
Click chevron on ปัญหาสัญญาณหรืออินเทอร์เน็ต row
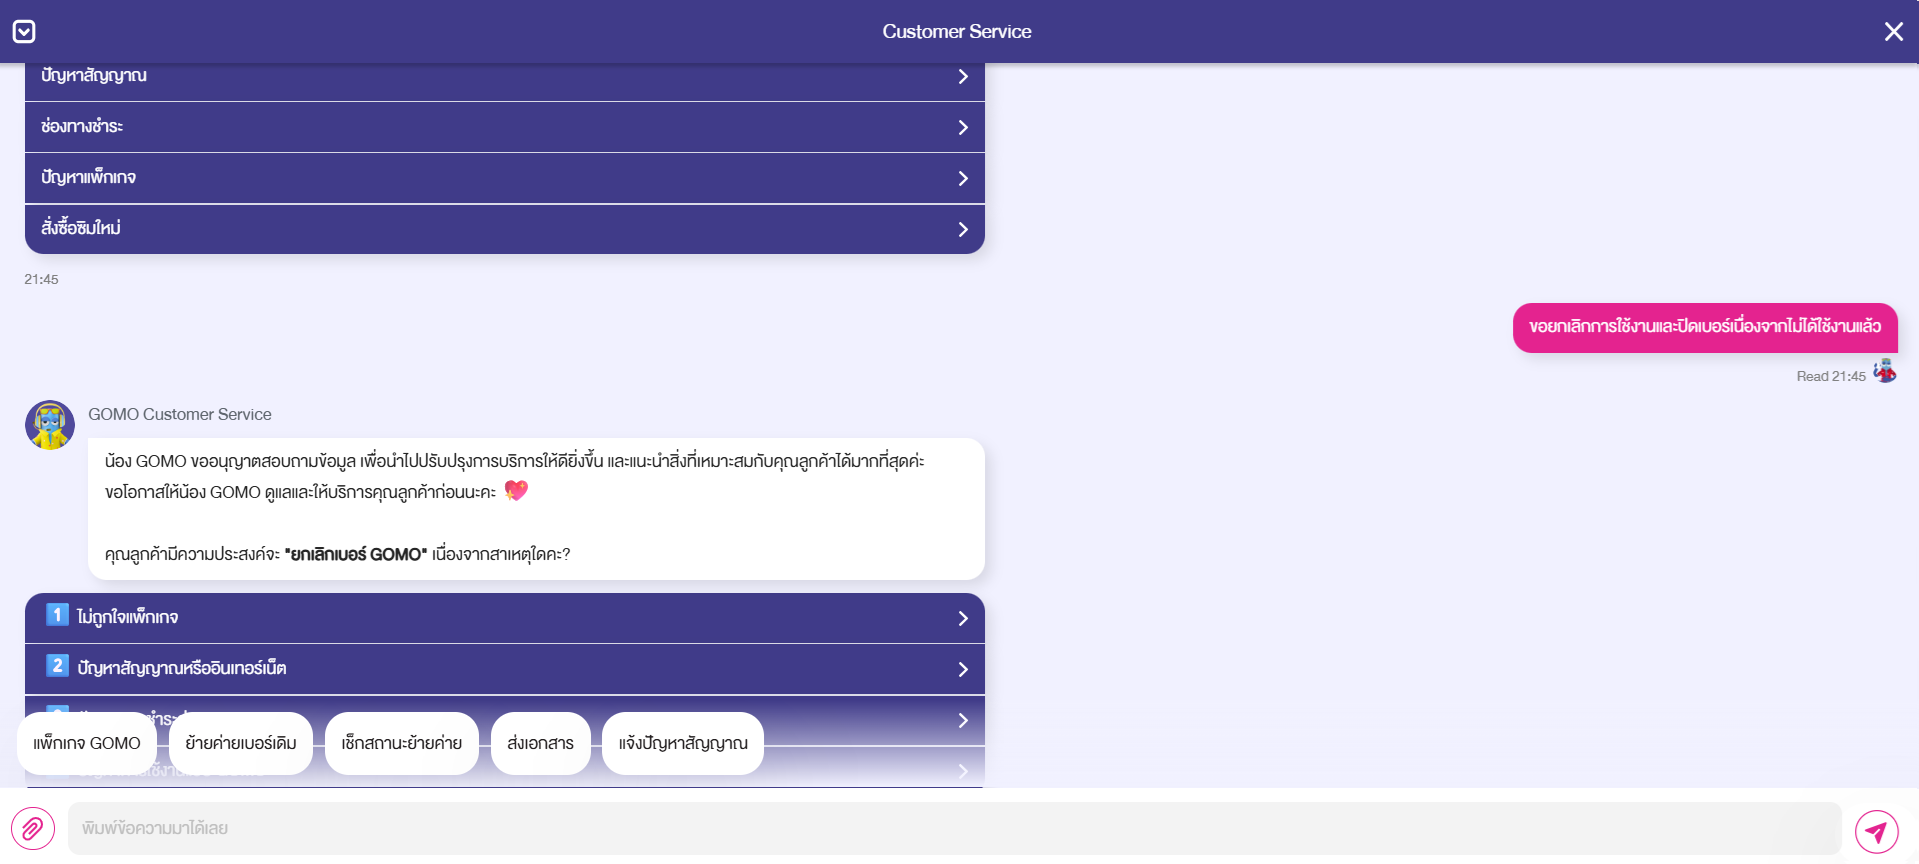(x=963, y=669)
